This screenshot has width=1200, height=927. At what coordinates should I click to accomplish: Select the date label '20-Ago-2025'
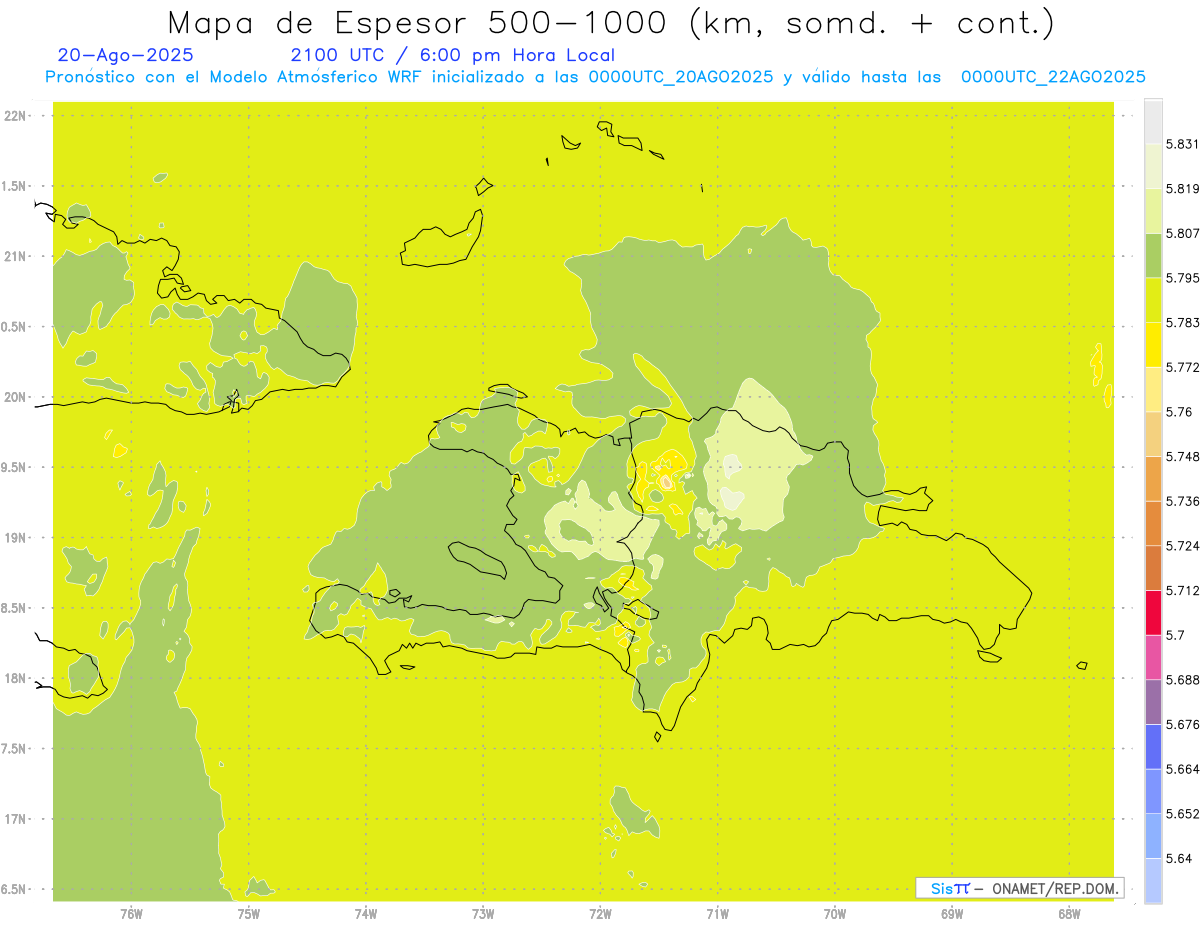pyautogui.click(x=126, y=55)
